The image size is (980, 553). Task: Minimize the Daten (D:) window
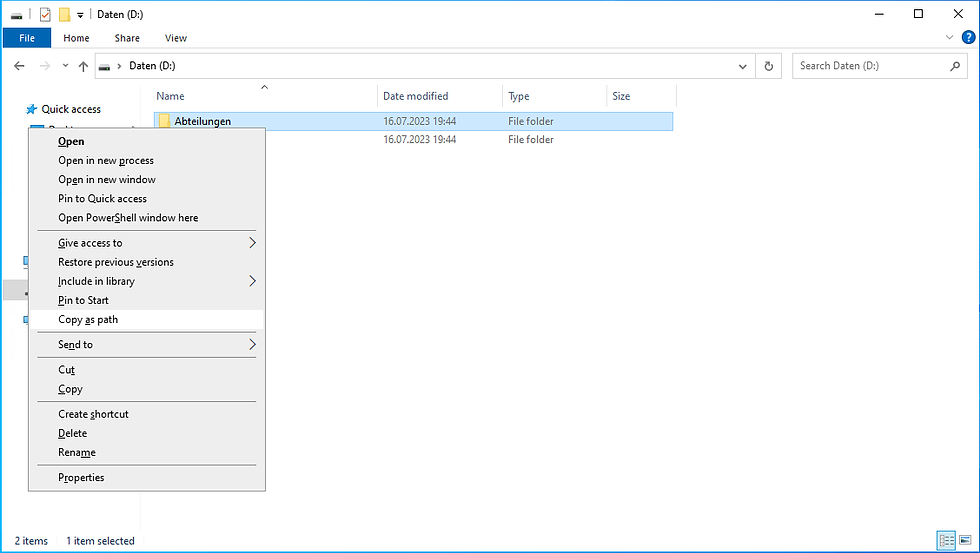point(879,14)
